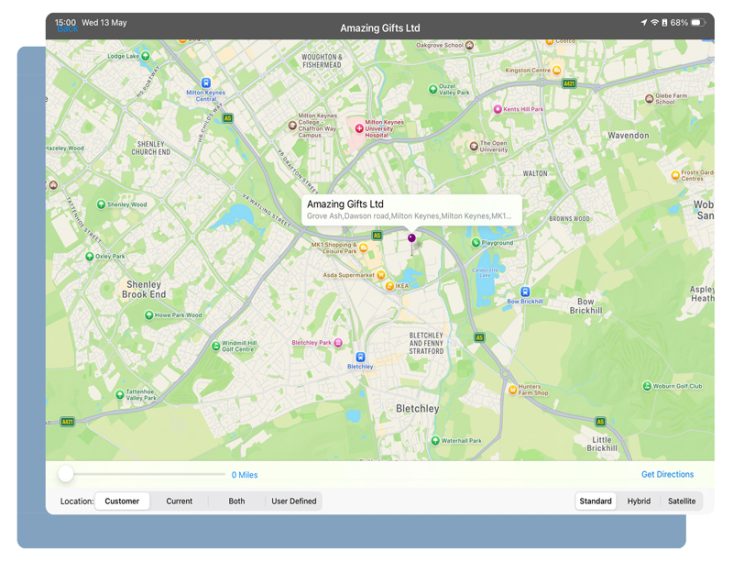Click the Kingston Centre shopping icon
The height and width of the screenshot is (562, 733).
tap(556, 70)
